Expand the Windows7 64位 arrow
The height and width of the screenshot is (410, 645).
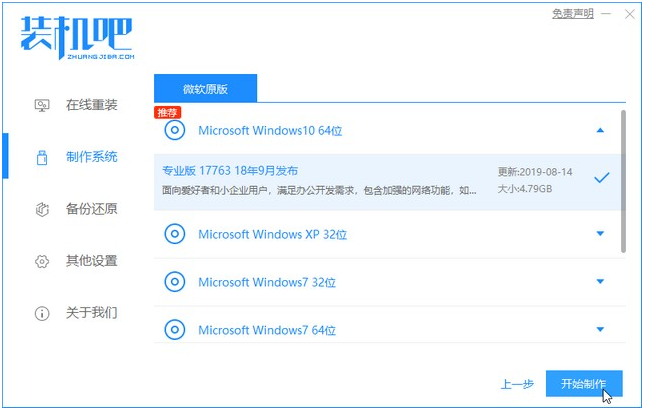point(600,329)
